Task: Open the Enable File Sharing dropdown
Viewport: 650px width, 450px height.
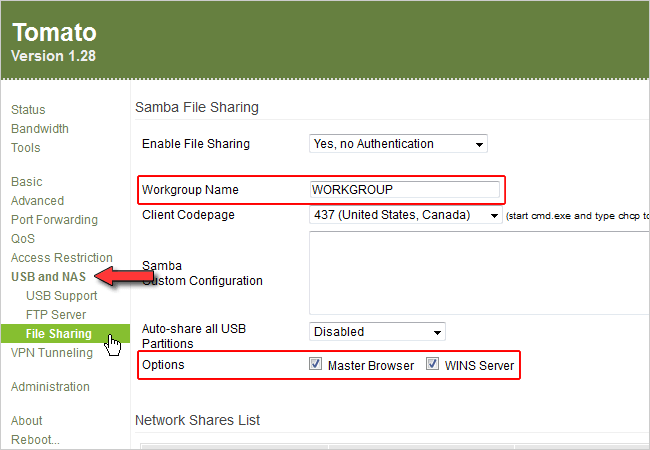Action: tap(398, 144)
